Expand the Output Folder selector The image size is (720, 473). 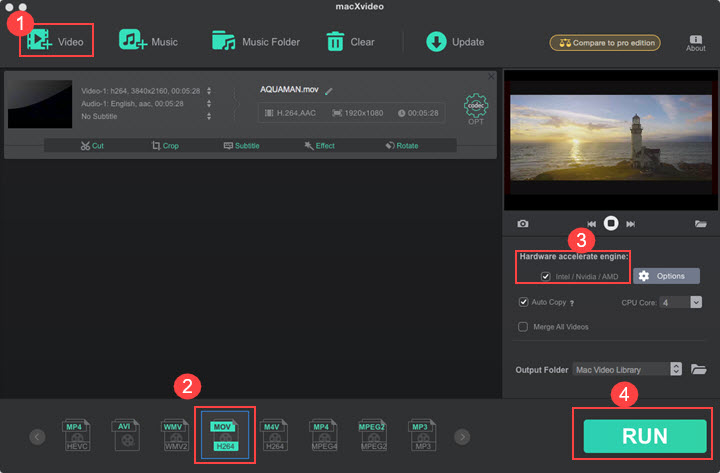(x=676, y=369)
